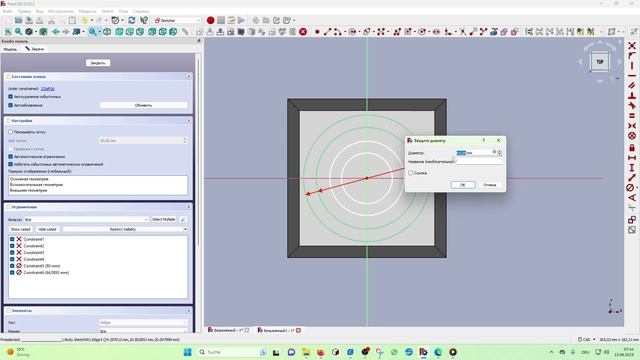This screenshot has width=640, height=360.
Task: Click the Show Listed button
Action: (20, 229)
